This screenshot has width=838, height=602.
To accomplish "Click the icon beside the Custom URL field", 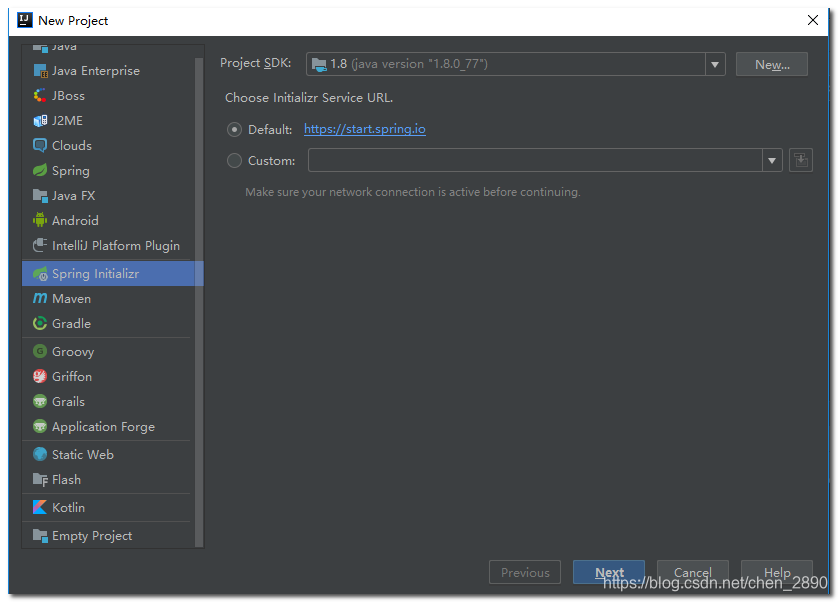I will (801, 160).
